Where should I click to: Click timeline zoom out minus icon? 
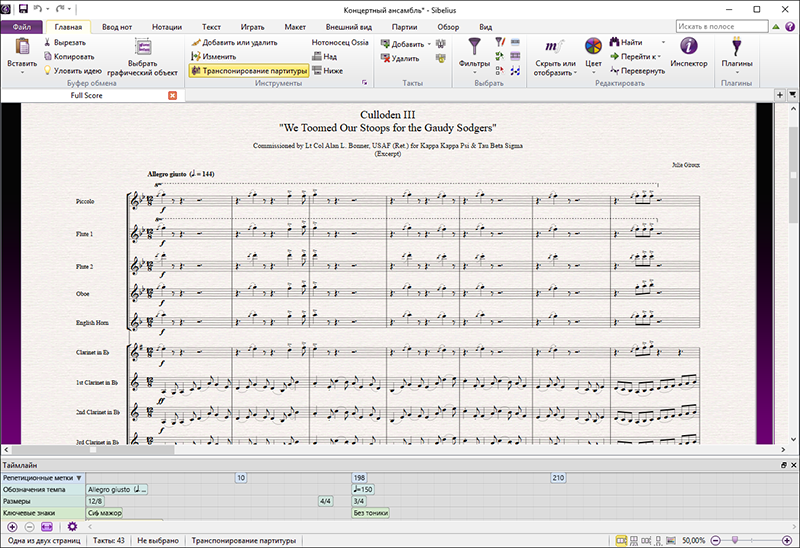(x=30, y=527)
